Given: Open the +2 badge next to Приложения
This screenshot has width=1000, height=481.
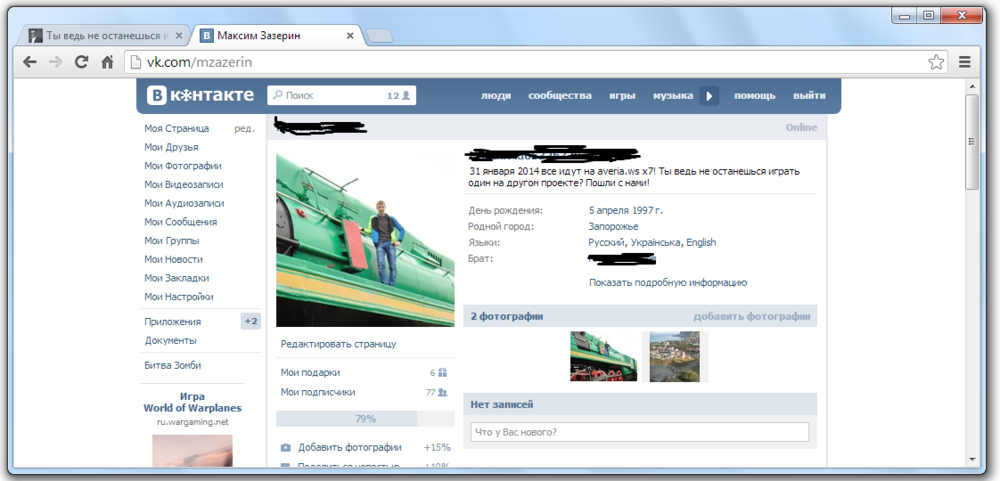Looking at the screenshot, I should tap(250, 322).
